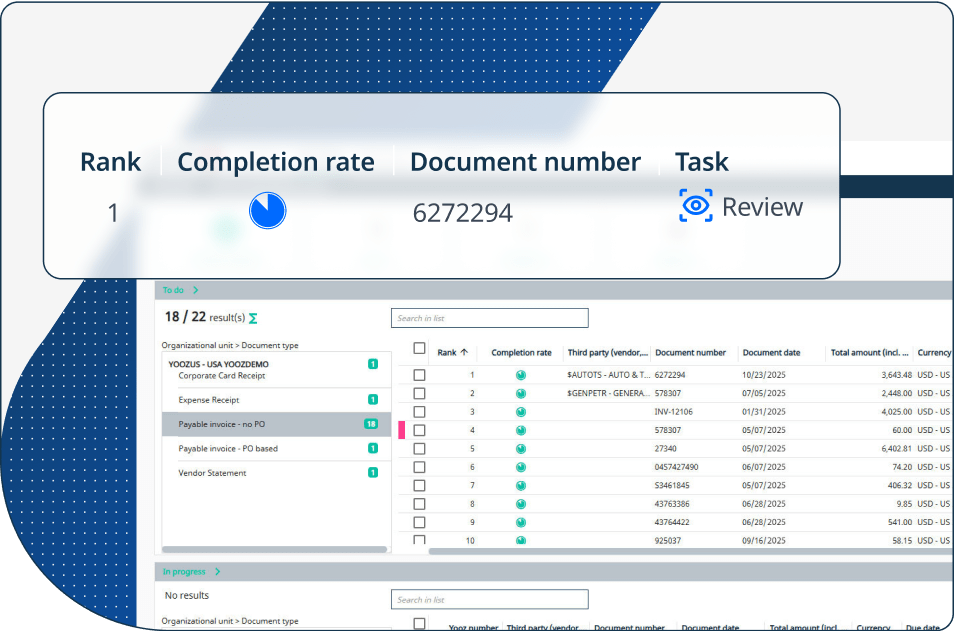
Task: Focus the Search in list field under In progress
Action: pyautogui.click(x=490, y=599)
